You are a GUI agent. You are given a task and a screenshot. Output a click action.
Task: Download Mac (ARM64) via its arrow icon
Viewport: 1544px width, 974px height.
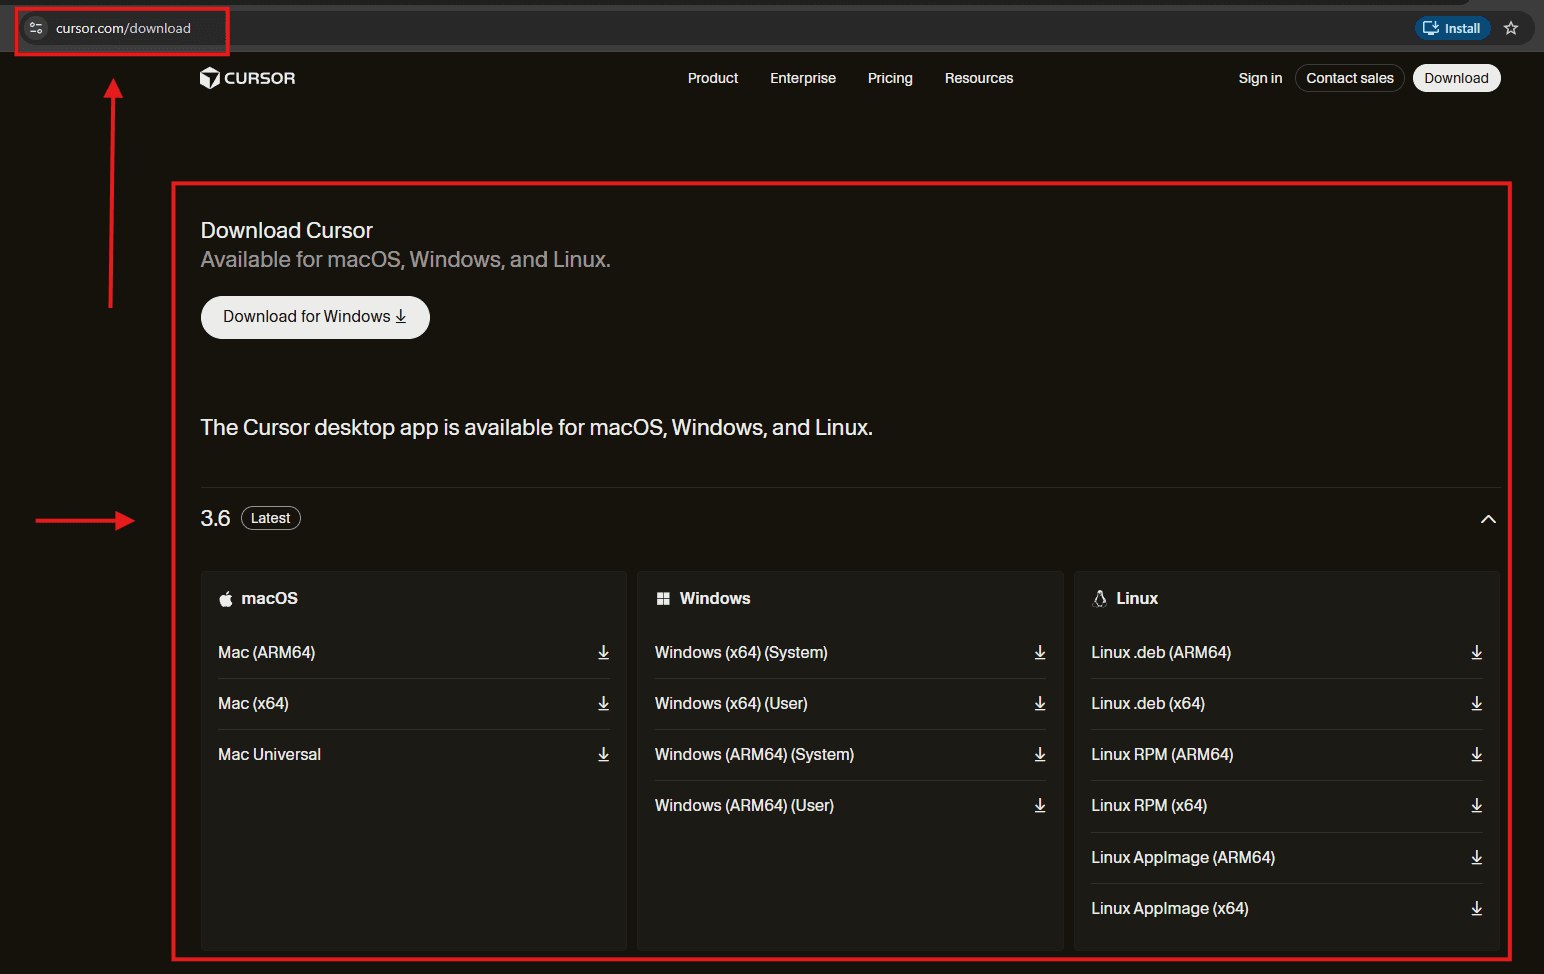click(x=603, y=652)
